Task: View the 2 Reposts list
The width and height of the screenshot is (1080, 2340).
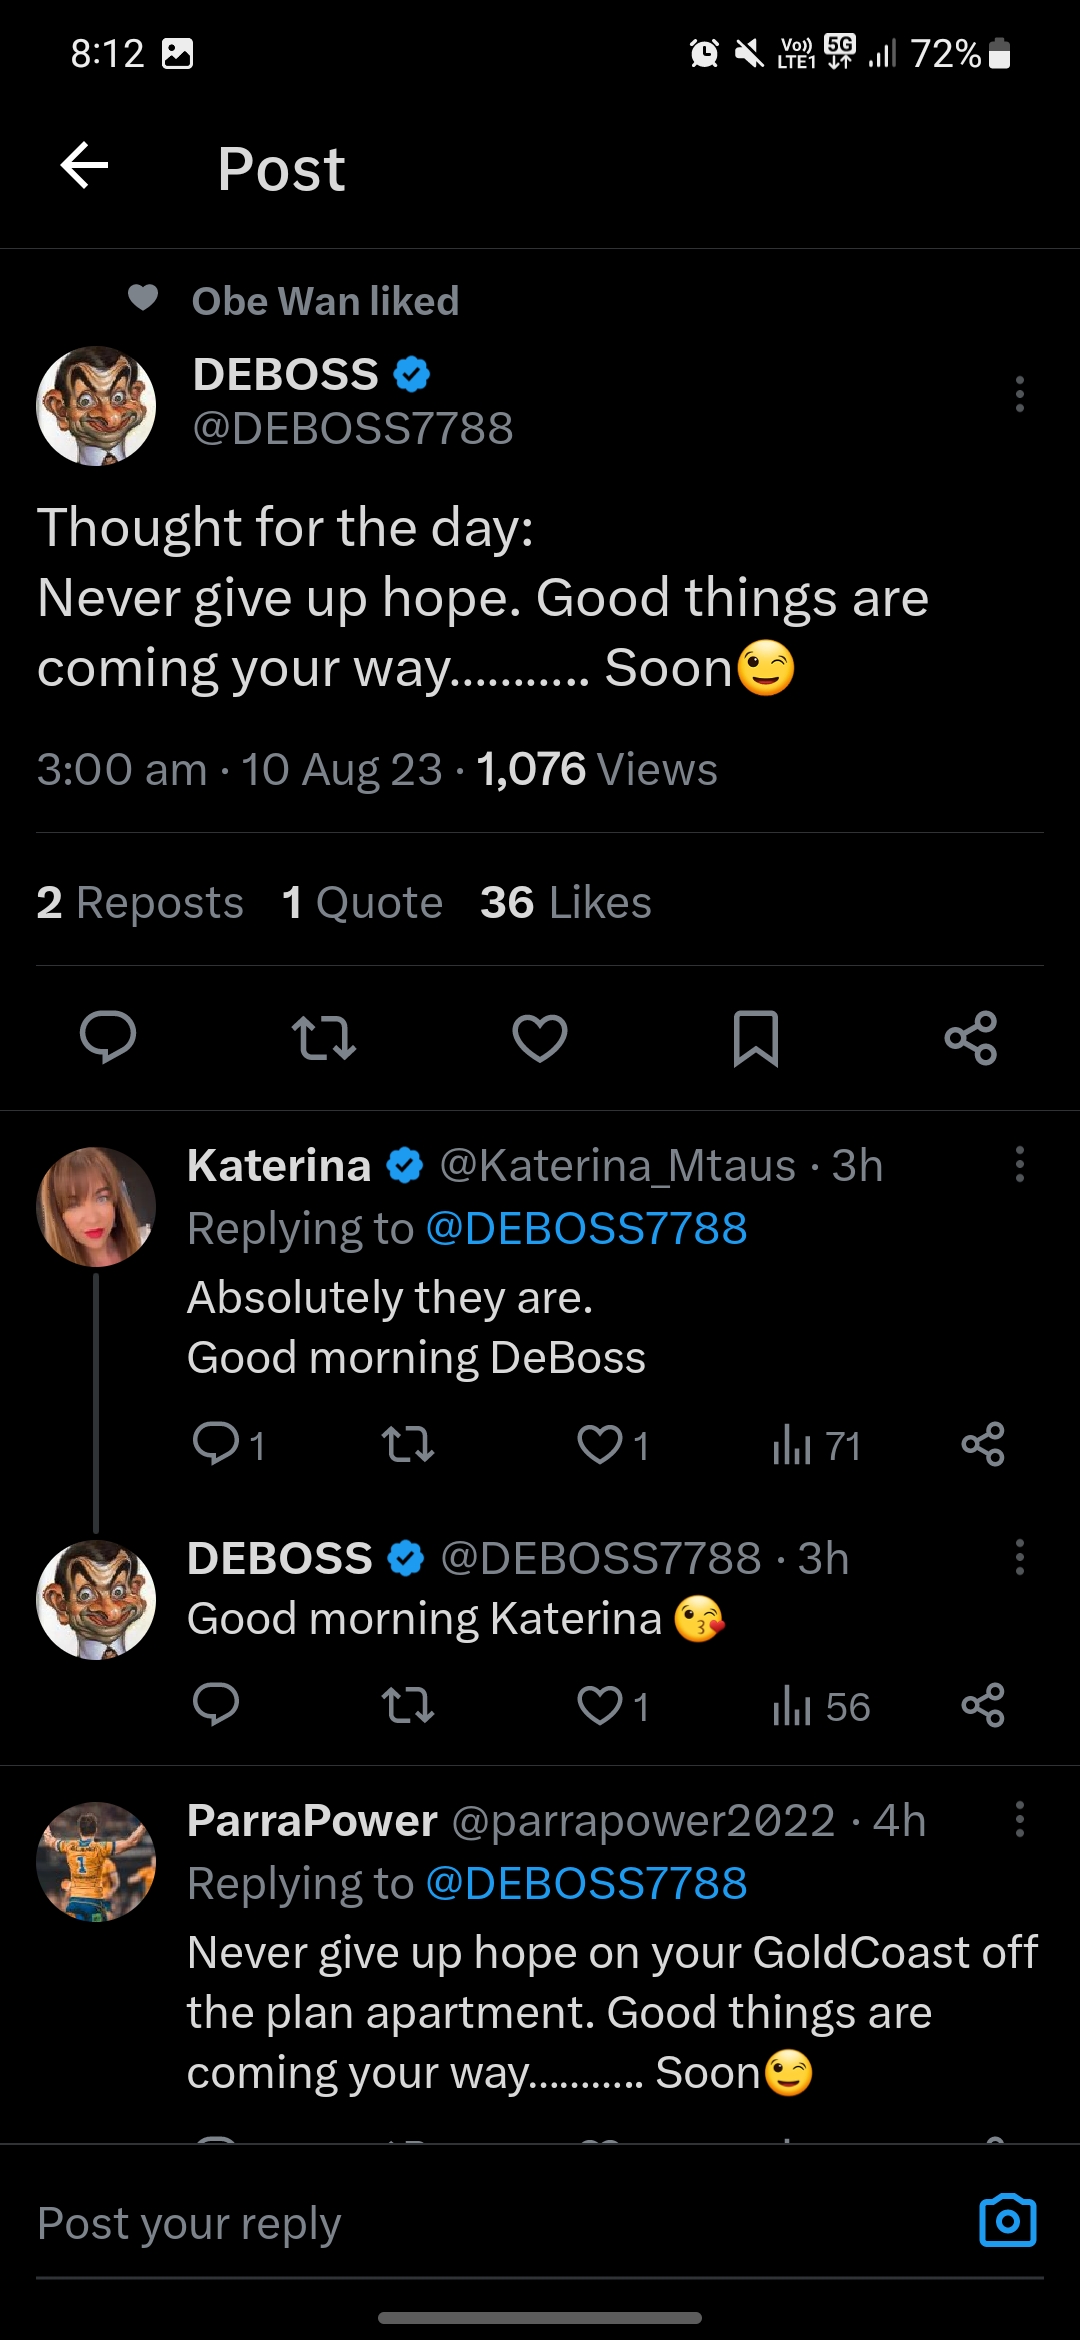Action: pos(140,902)
